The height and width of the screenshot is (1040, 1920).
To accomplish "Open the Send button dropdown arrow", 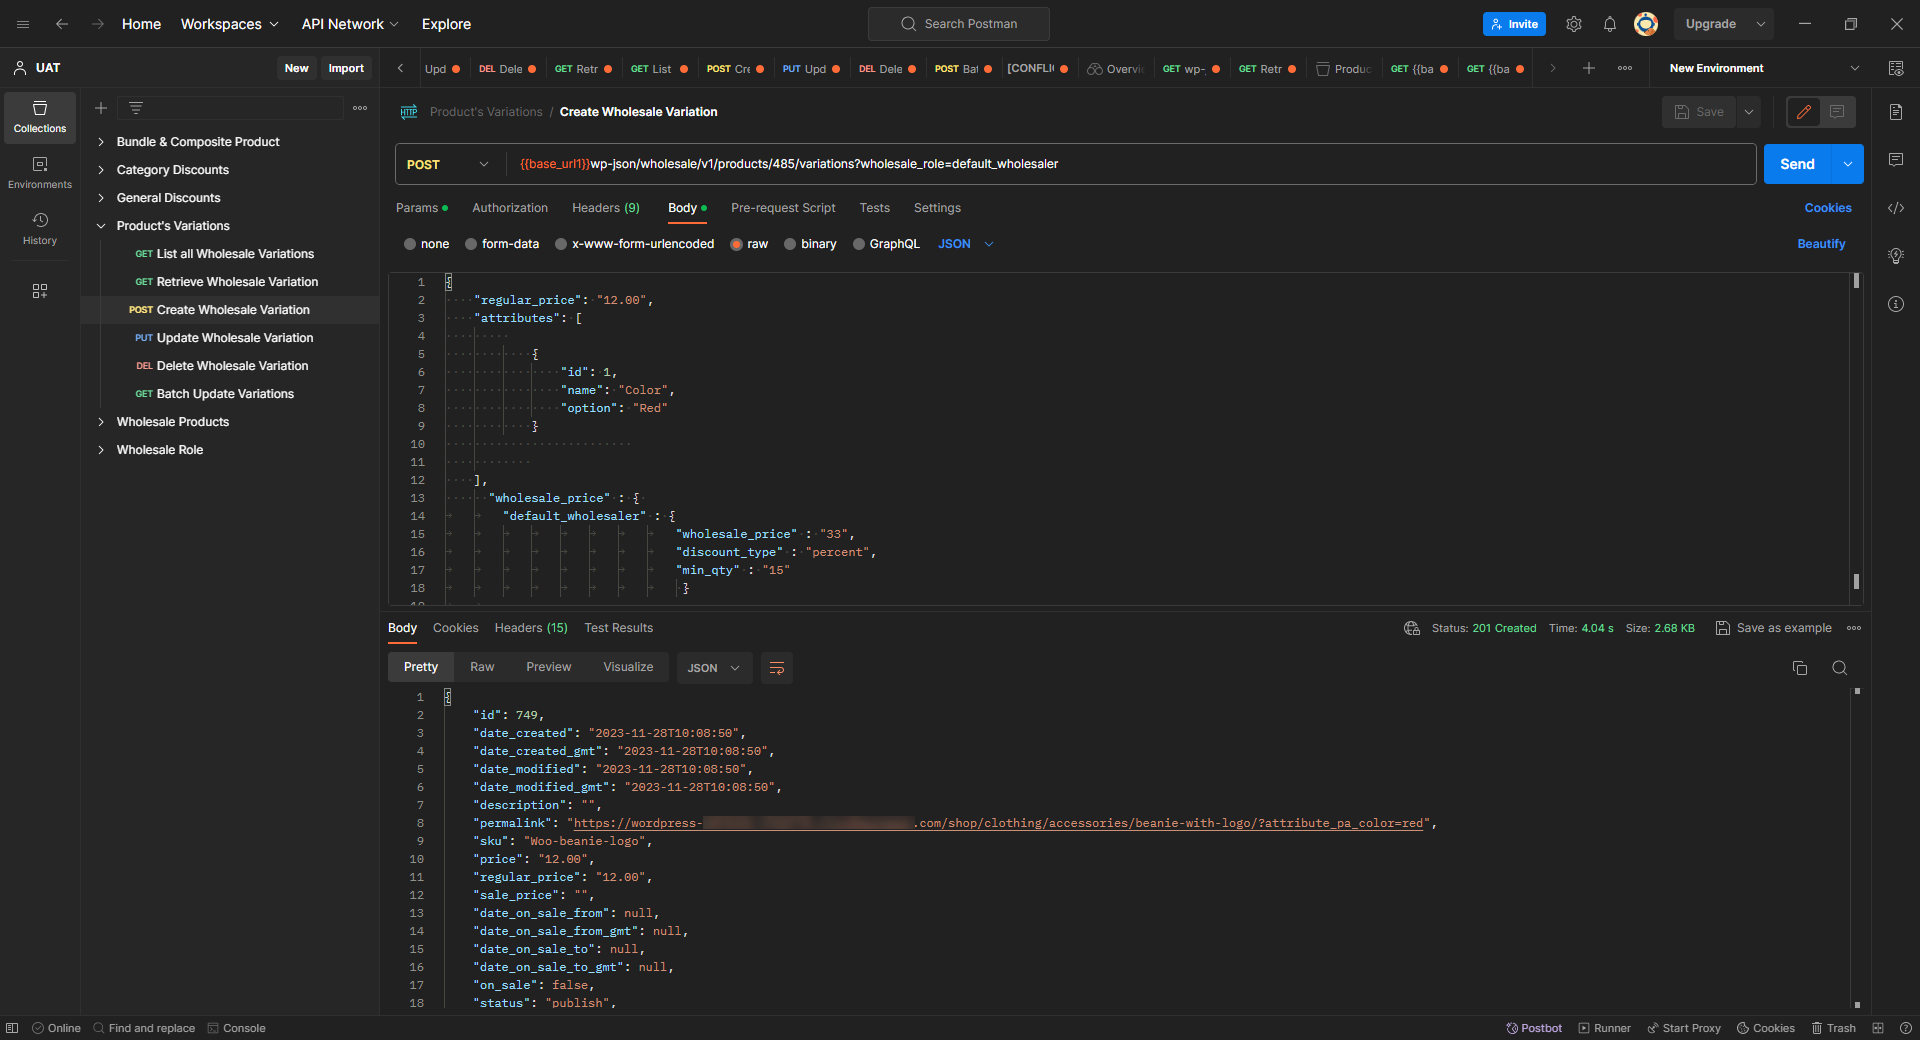I will [1848, 164].
